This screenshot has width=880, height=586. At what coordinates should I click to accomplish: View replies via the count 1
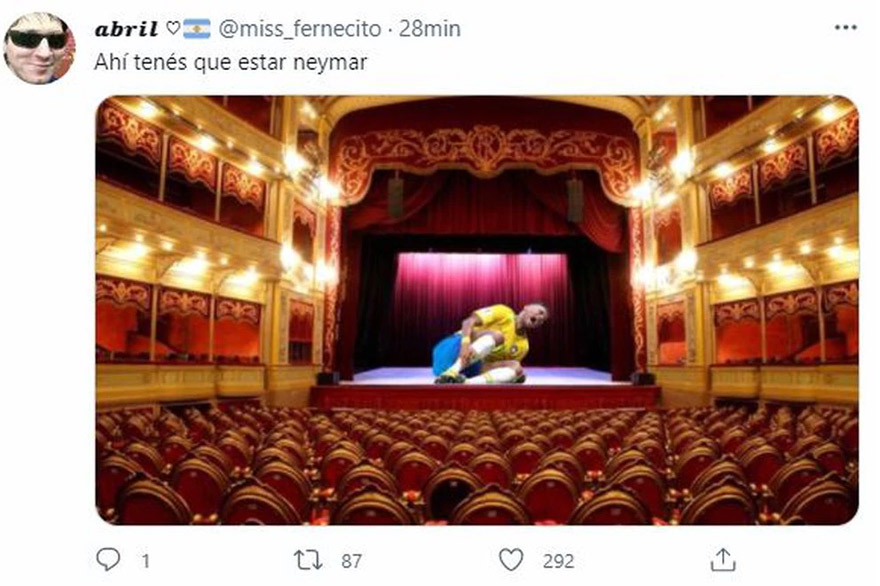[145, 560]
